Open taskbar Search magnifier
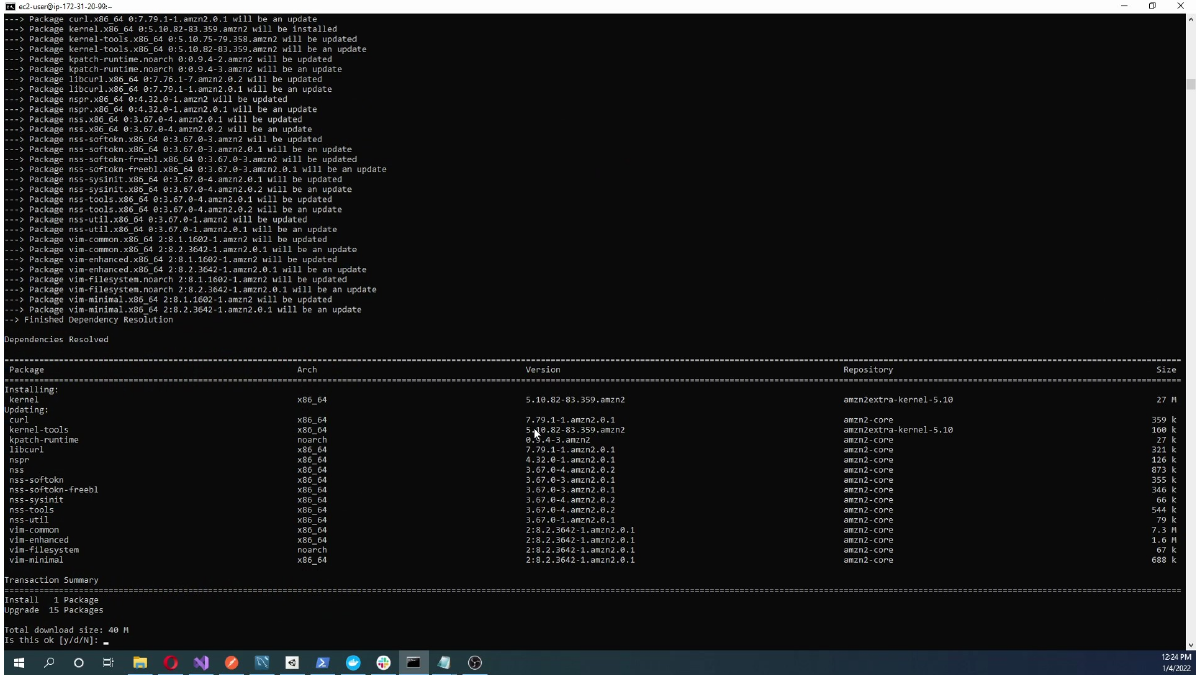Screen dimensions: 1201x675 coord(49,662)
